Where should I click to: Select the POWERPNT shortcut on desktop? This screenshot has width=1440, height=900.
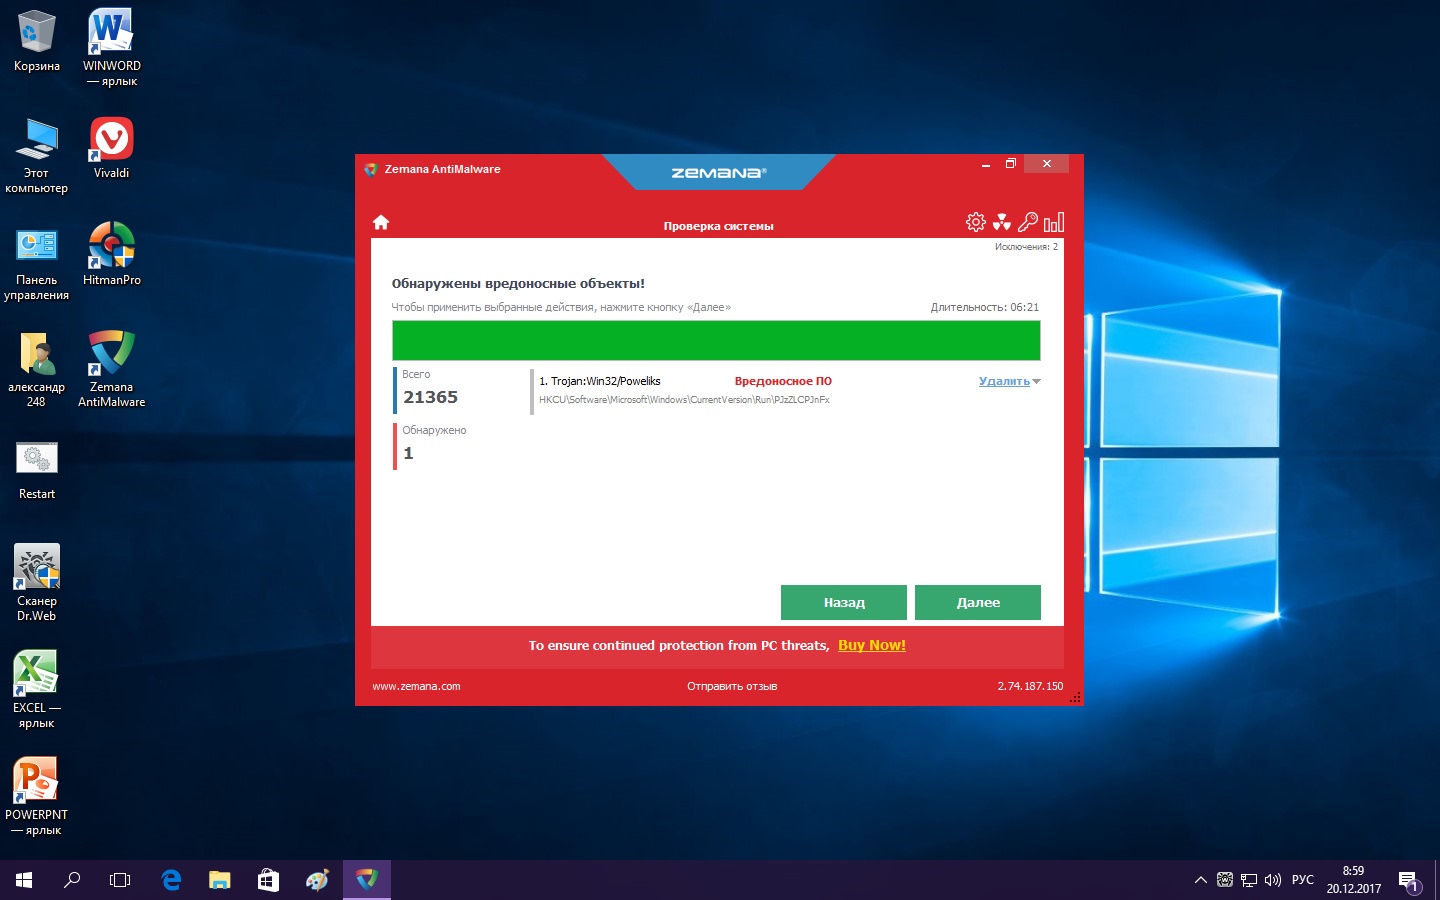tap(37, 796)
